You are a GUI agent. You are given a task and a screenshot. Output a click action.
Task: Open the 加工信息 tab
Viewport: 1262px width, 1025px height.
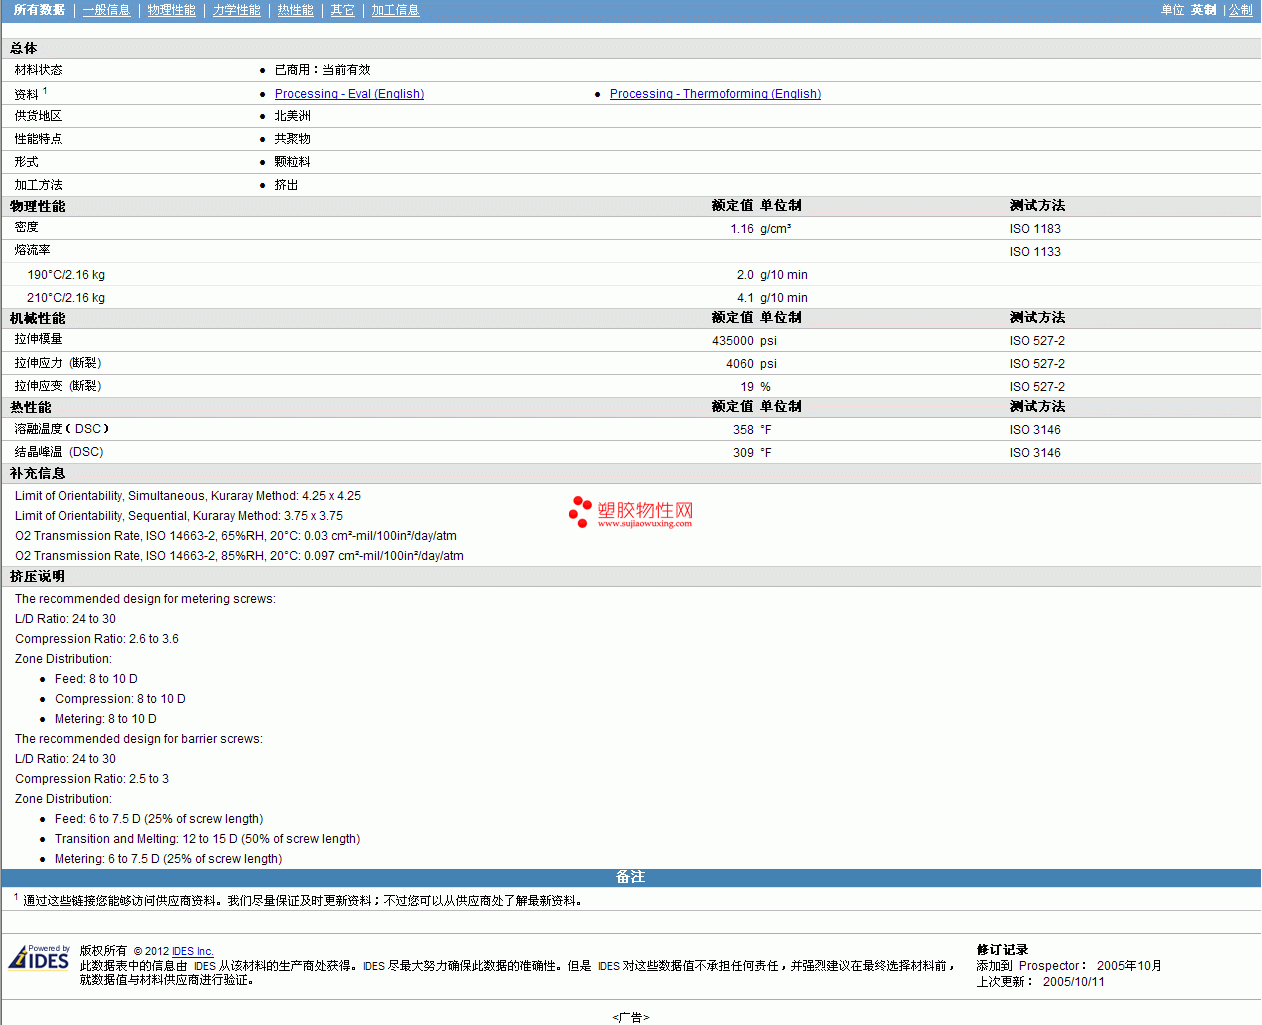click(x=395, y=10)
